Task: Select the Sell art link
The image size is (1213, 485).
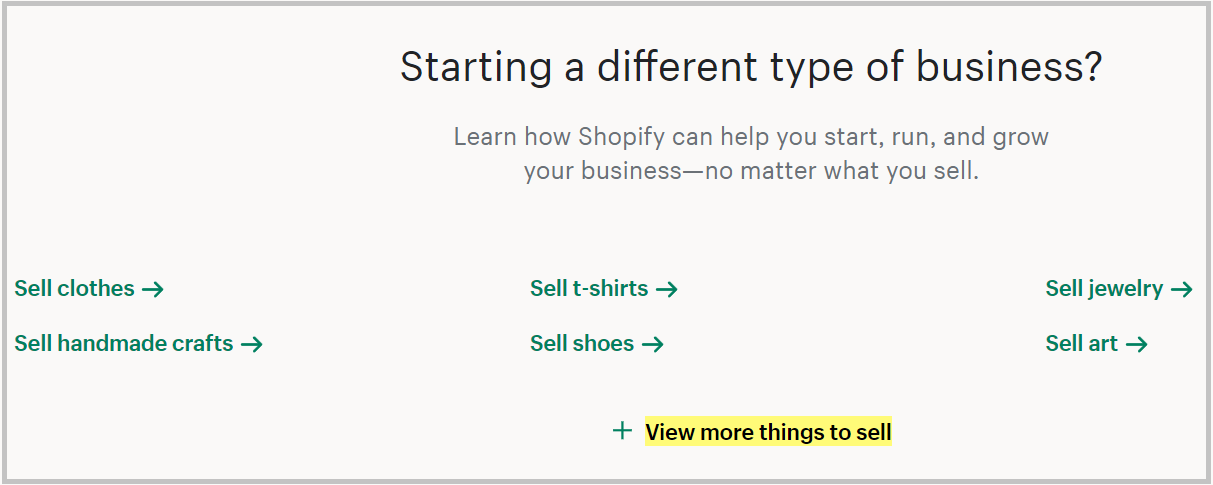Action: tap(1082, 344)
